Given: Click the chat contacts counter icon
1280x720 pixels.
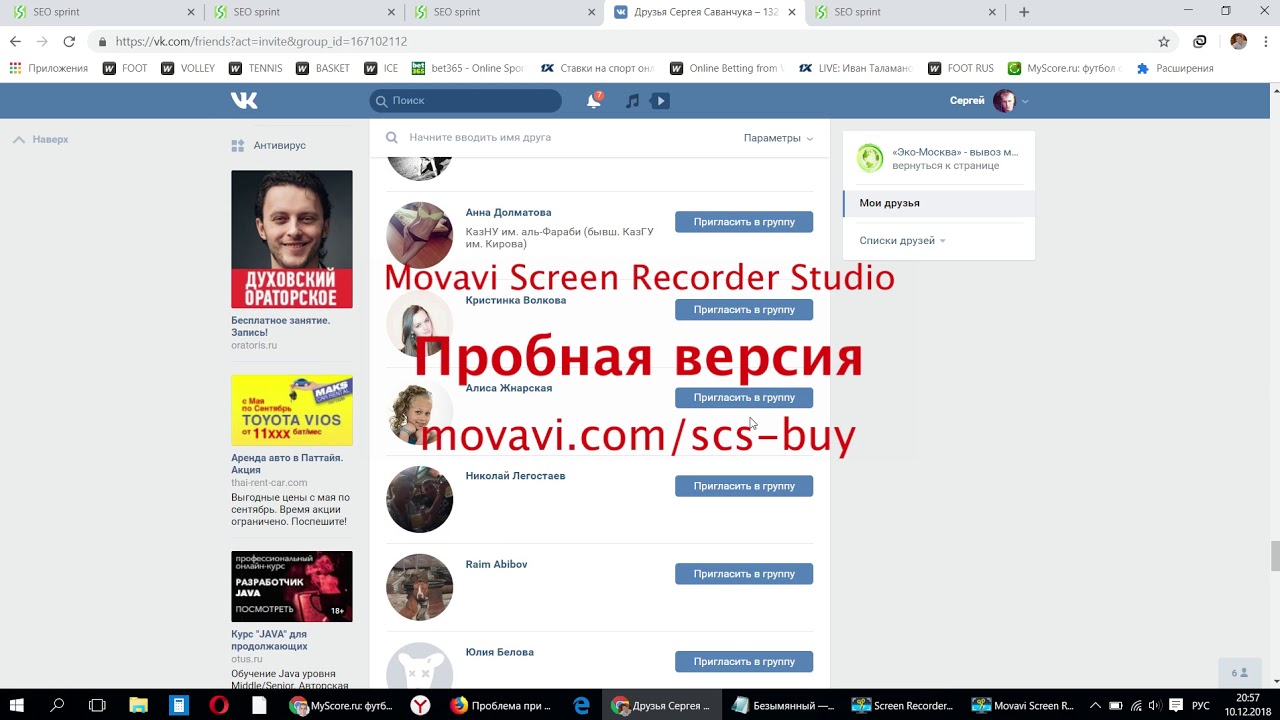Looking at the screenshot, I should pyautogui.click(x=1240, y=673).
